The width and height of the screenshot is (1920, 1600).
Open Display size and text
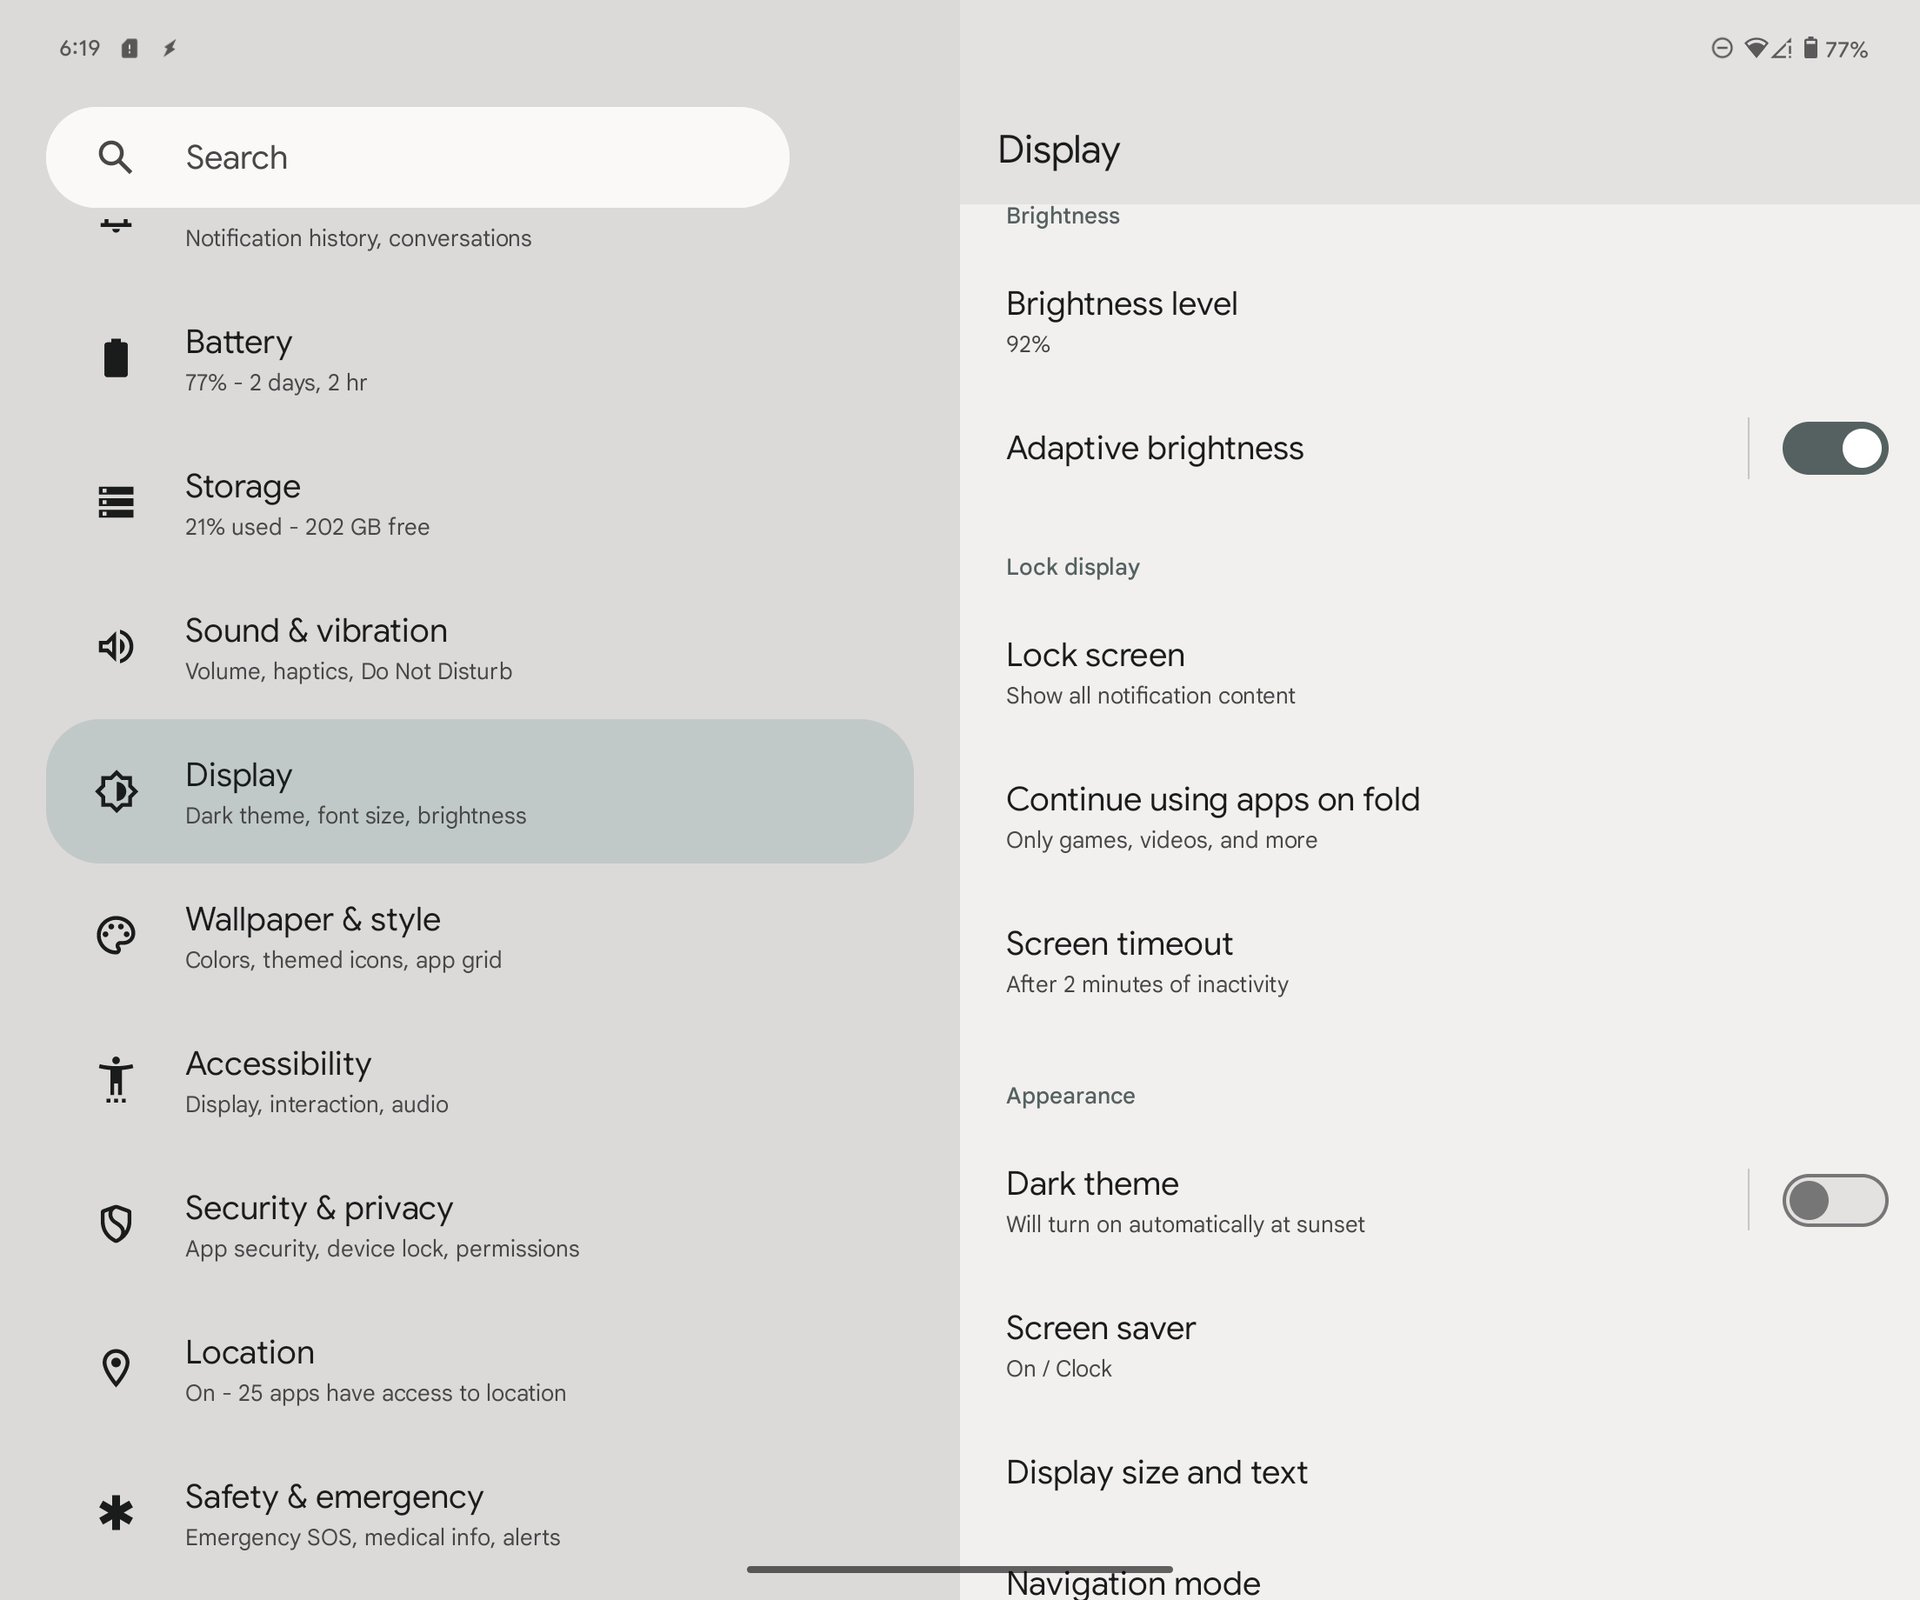point(1156,1472)
